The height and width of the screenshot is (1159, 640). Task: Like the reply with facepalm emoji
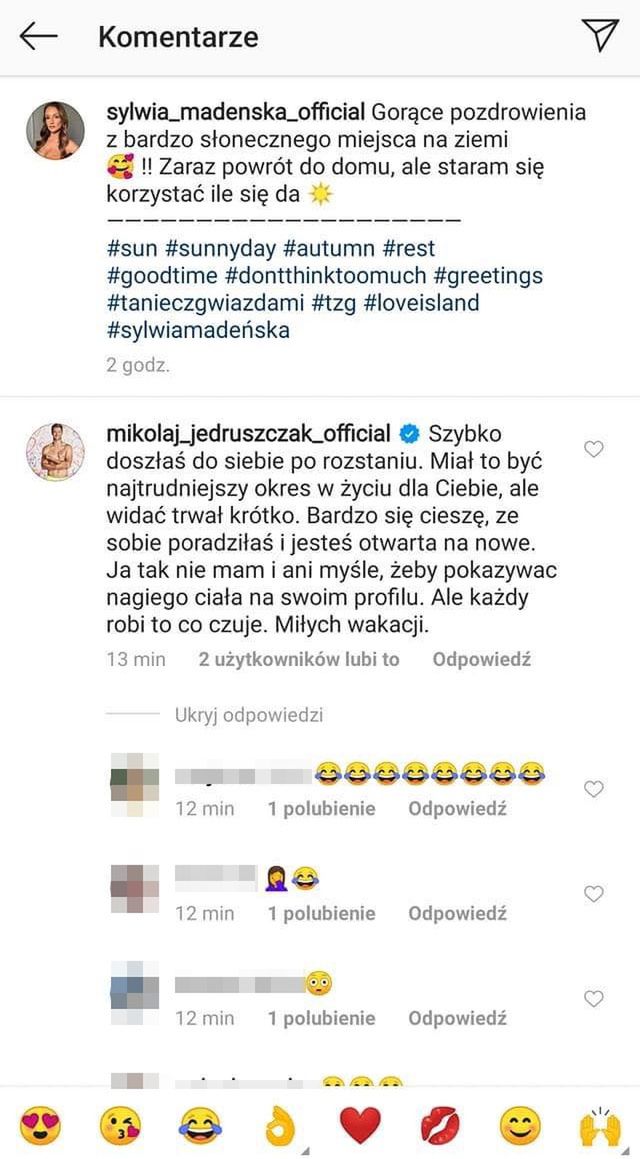click(x=594, y=894)
